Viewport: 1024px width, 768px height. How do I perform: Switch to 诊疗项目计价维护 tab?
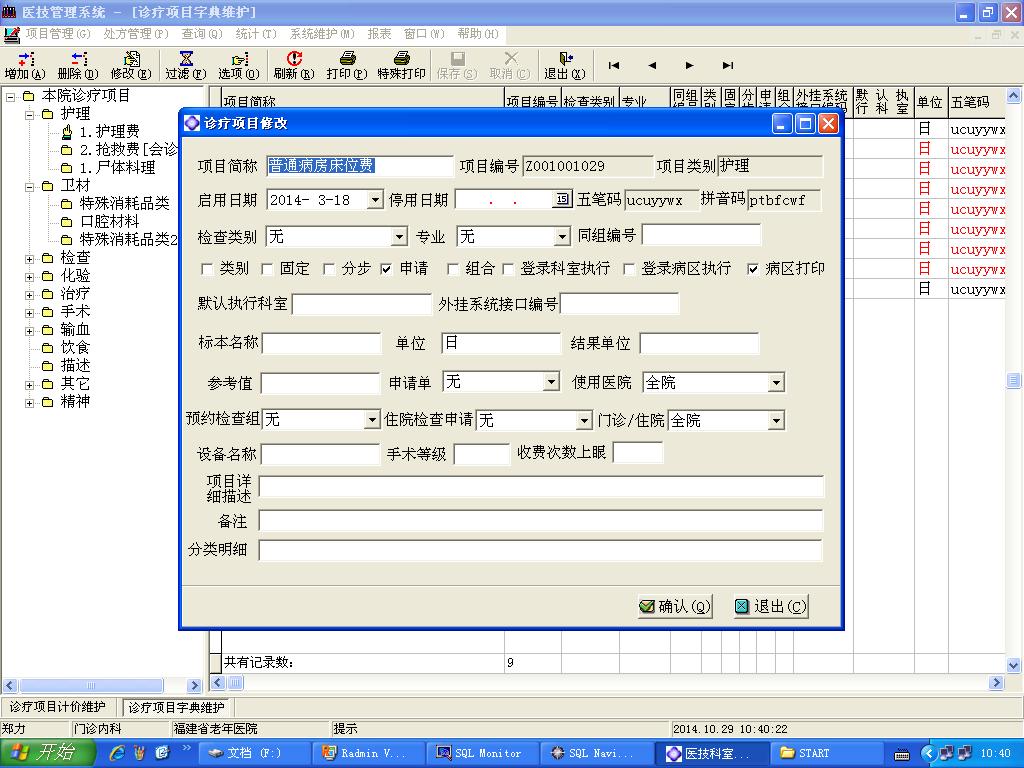(x=58, y=707)
